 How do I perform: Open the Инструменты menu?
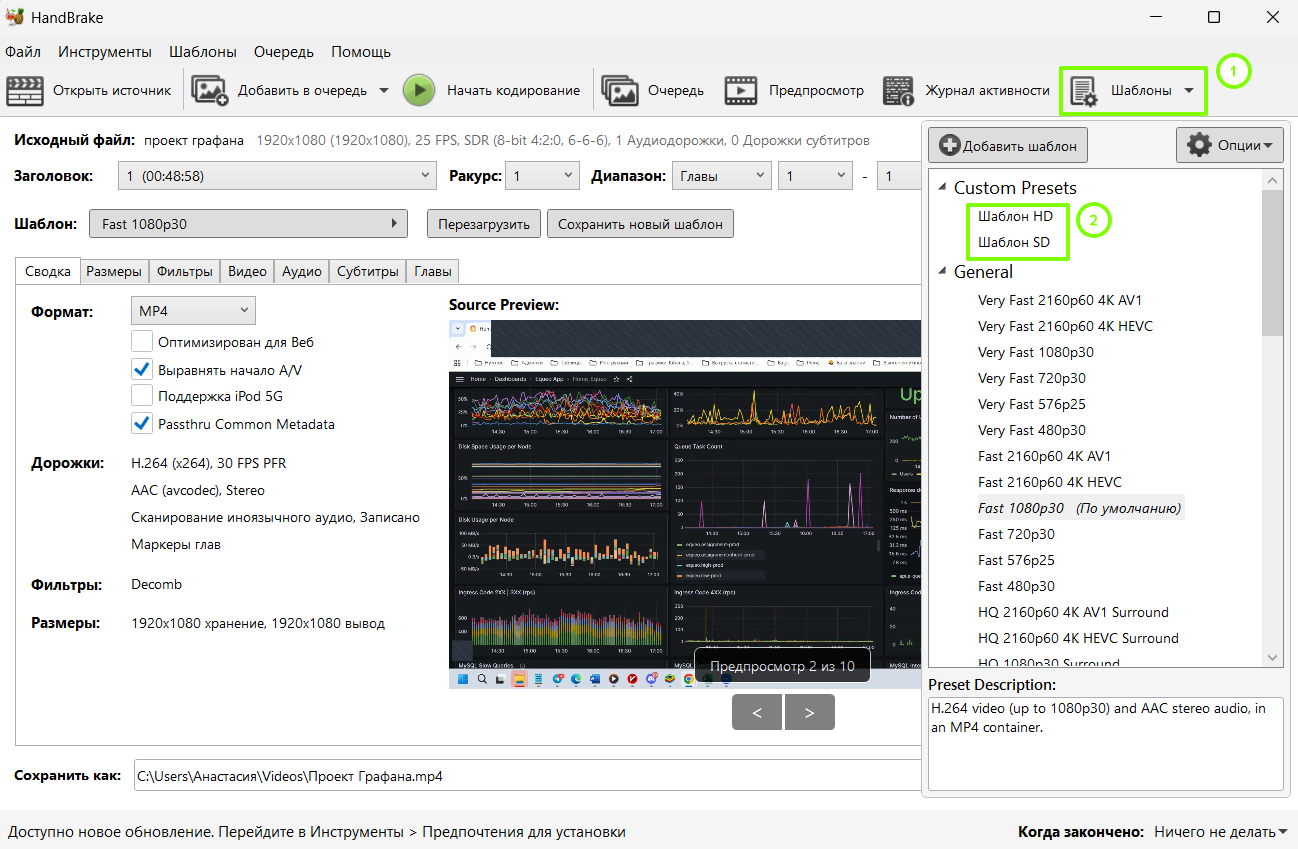(105, 52)
